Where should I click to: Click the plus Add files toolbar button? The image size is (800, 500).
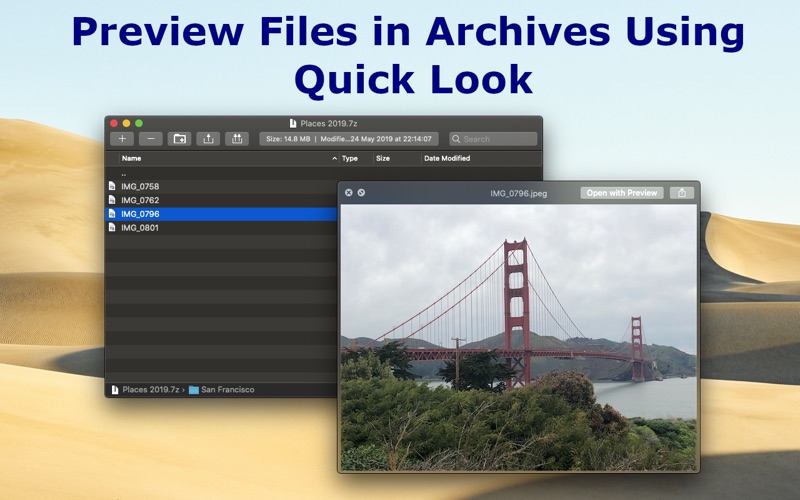pos(122,139)
